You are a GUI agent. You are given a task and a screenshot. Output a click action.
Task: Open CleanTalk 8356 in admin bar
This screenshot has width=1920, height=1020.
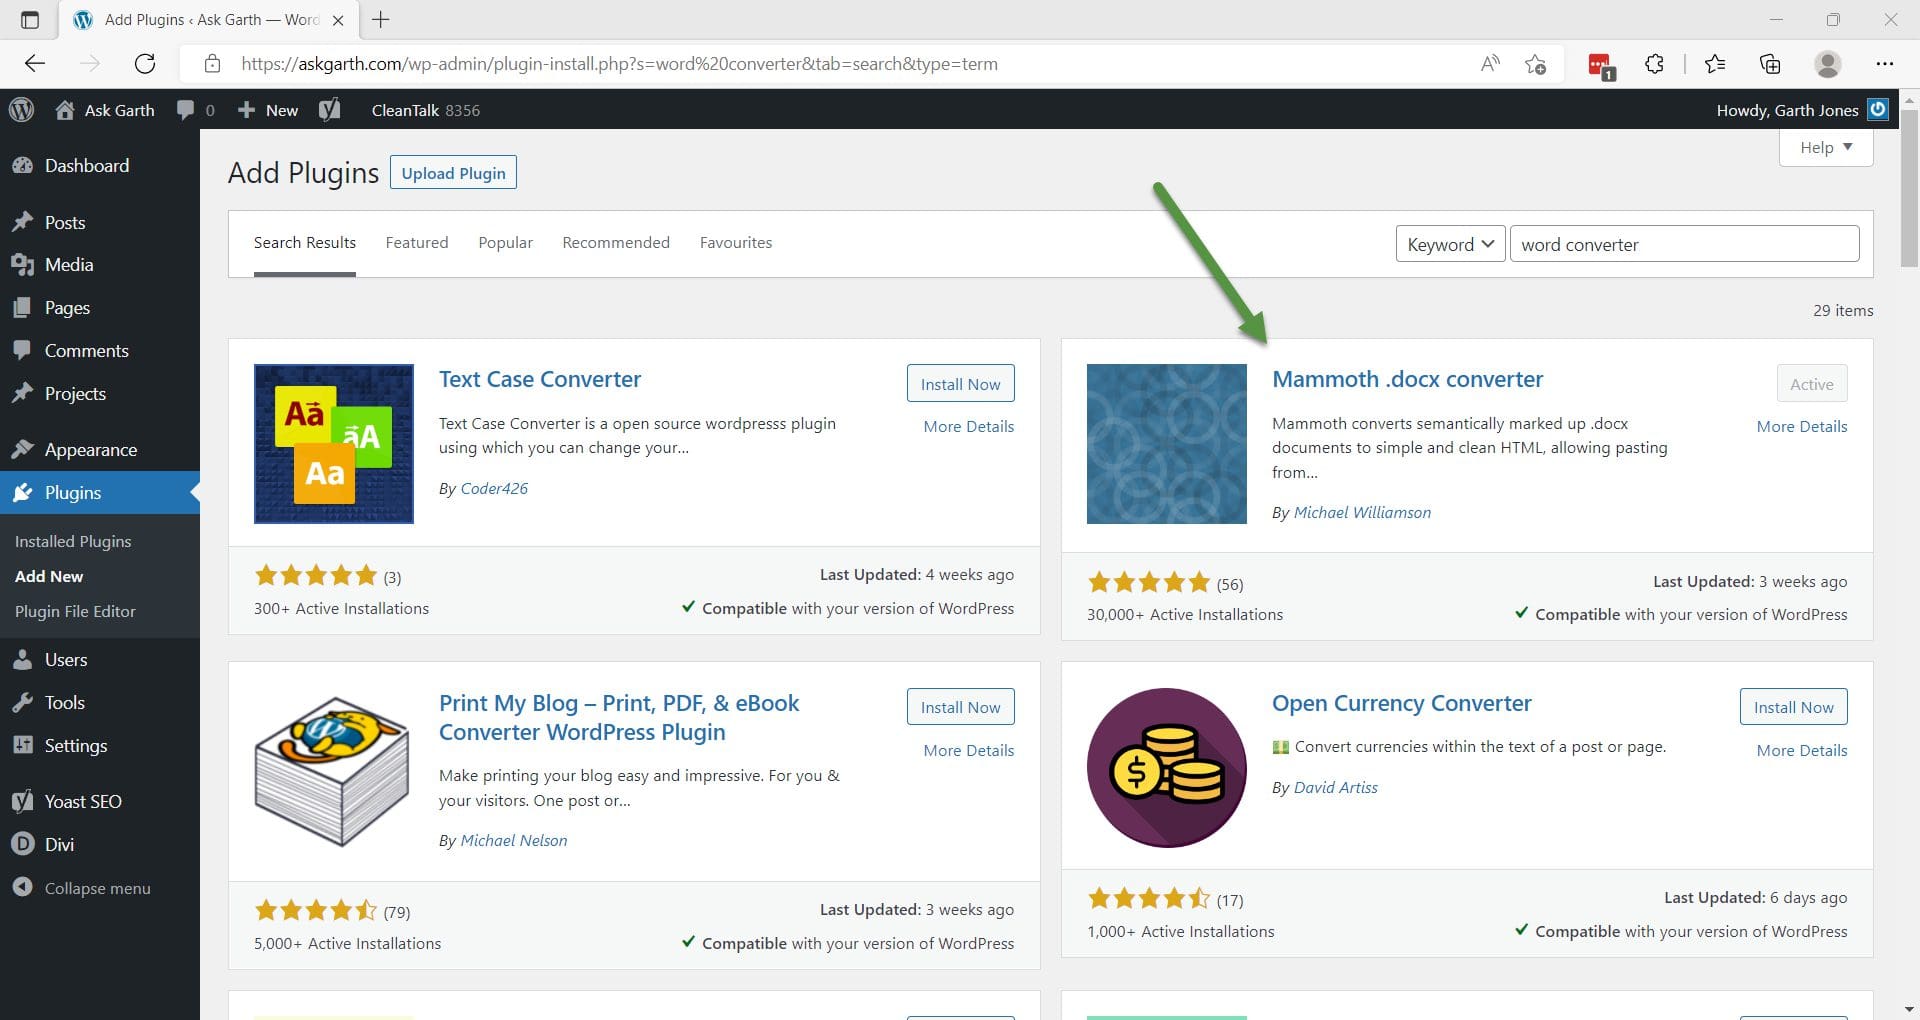[x=426, y=110]
